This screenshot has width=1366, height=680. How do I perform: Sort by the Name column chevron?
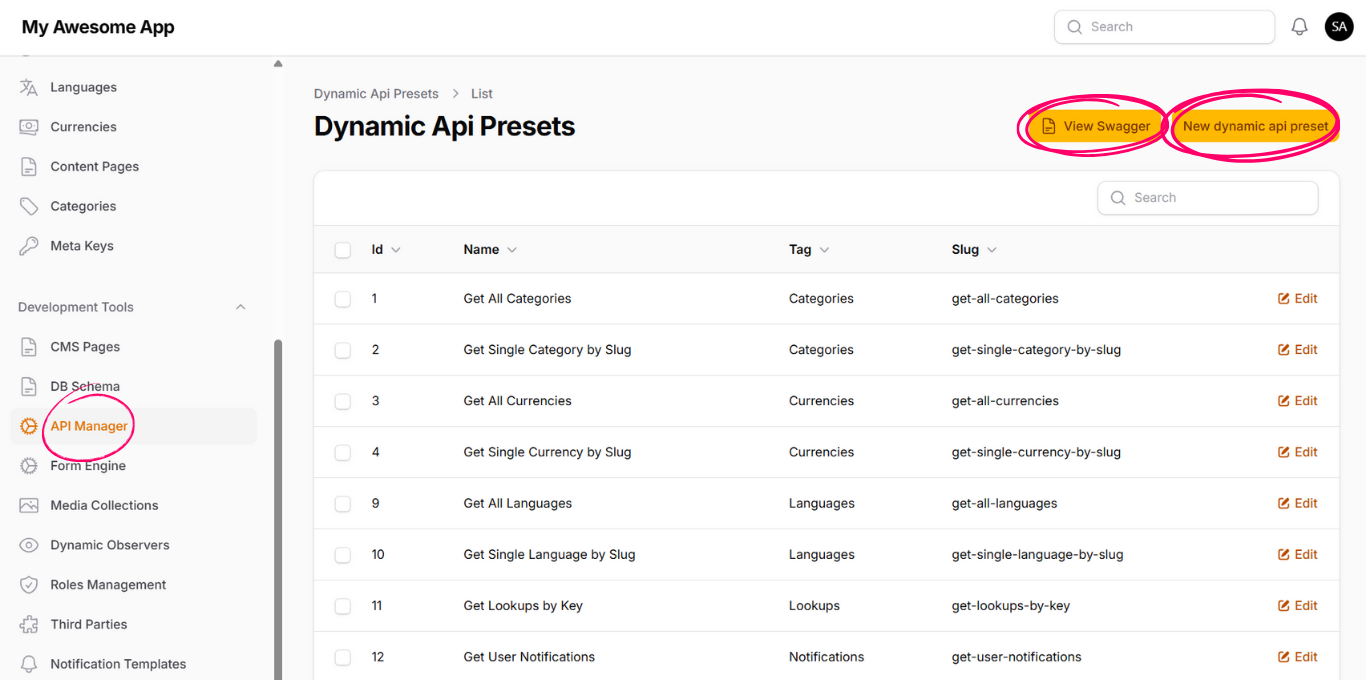512,250
